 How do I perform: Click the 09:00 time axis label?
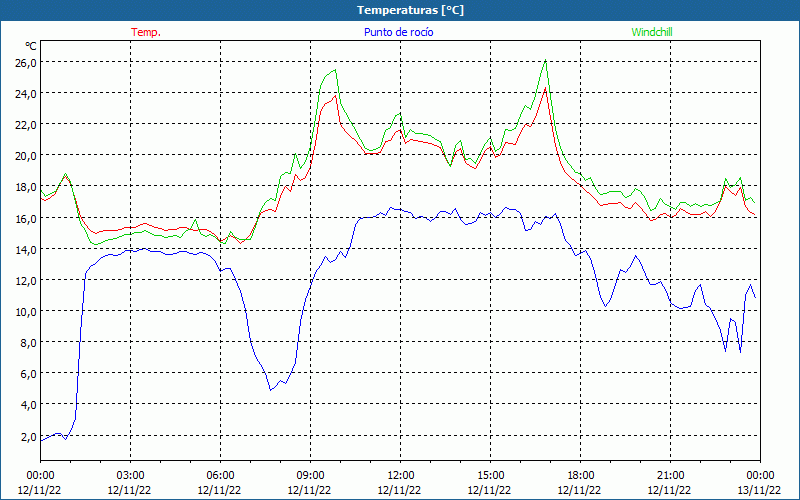[310, 476]
